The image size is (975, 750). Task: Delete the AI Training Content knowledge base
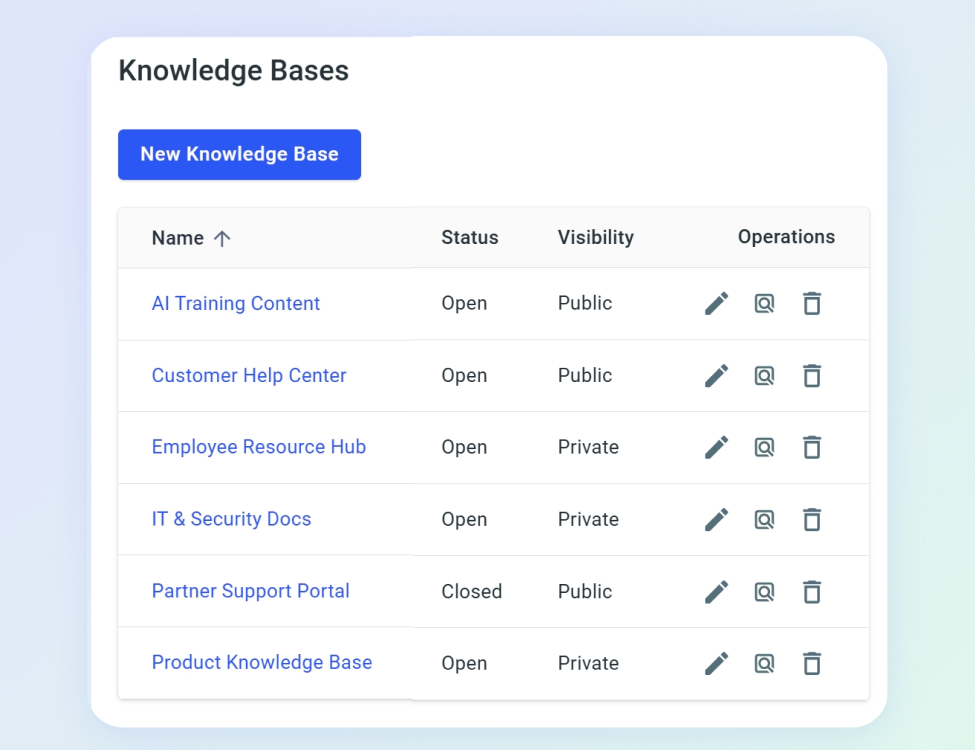[811, 303]
